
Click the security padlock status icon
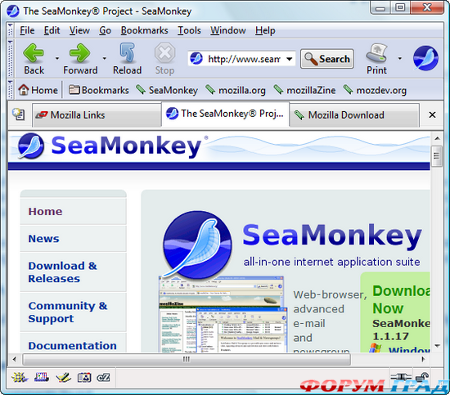422,377
